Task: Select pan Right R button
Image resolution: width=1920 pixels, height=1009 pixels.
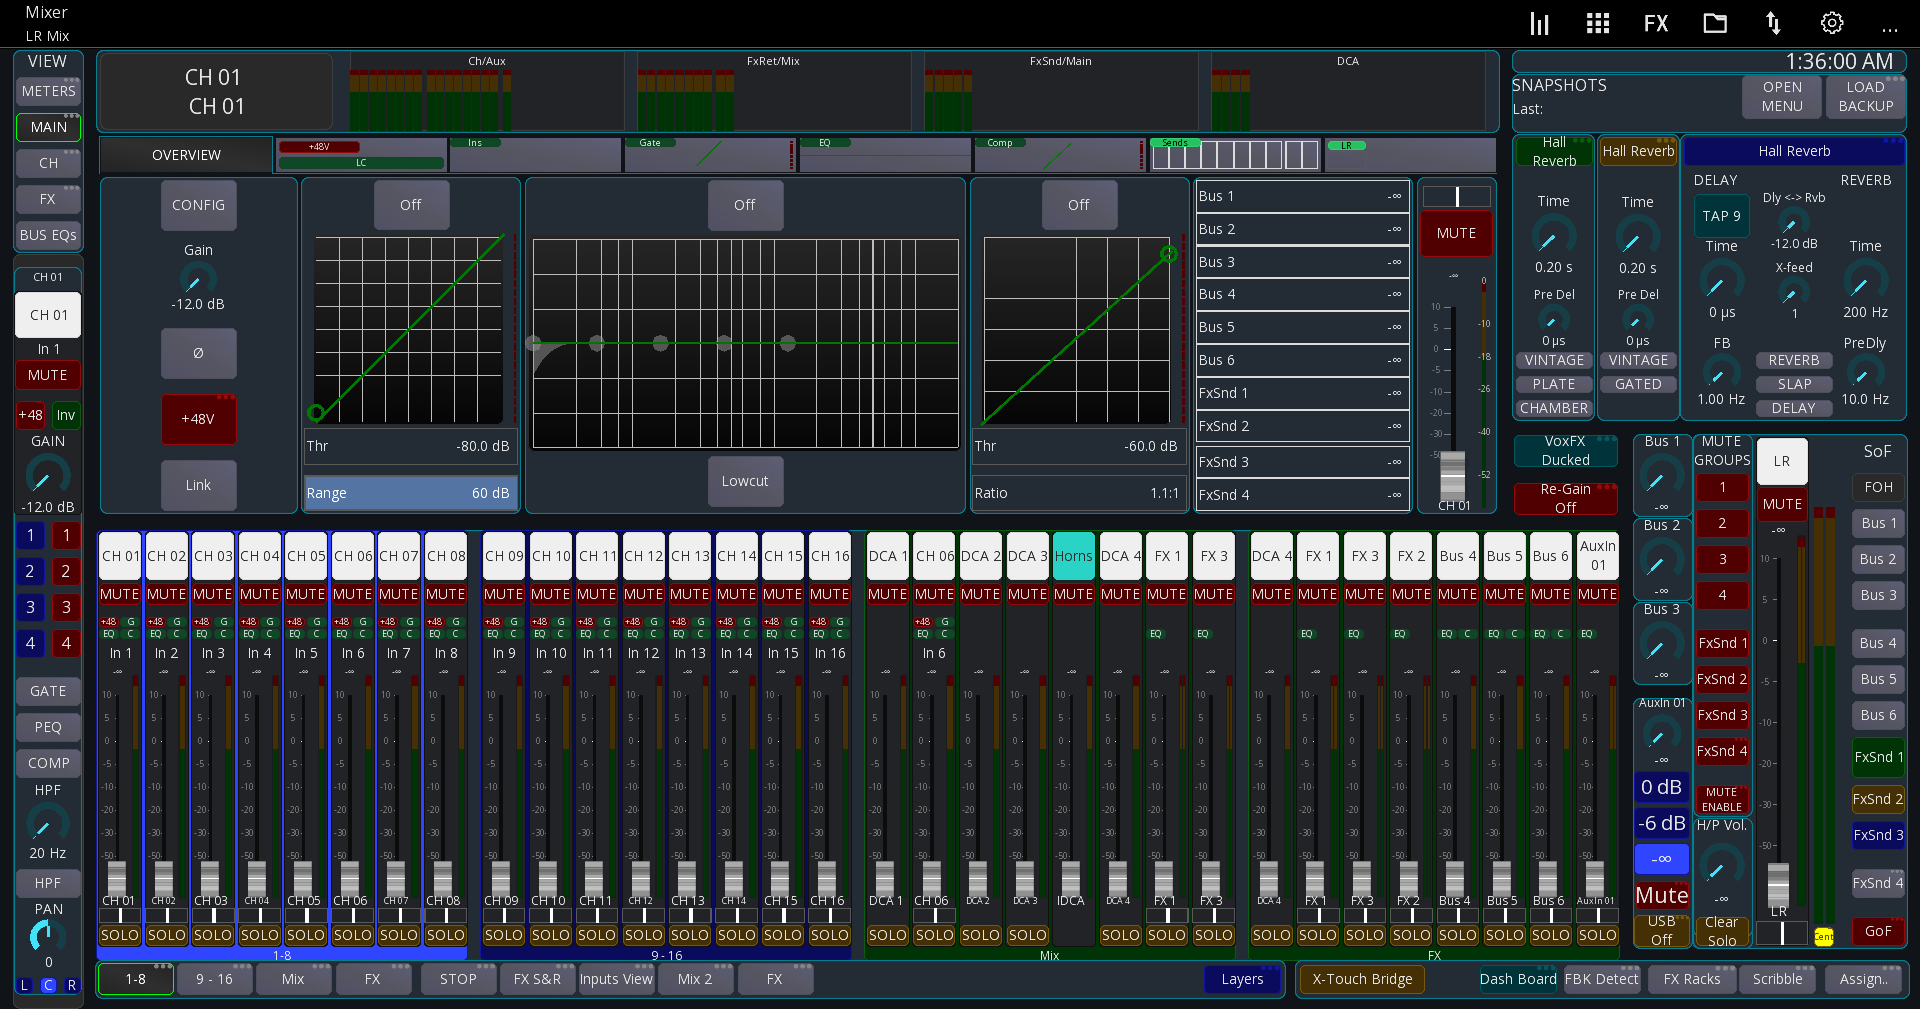Action: click(x=71, y=985)
